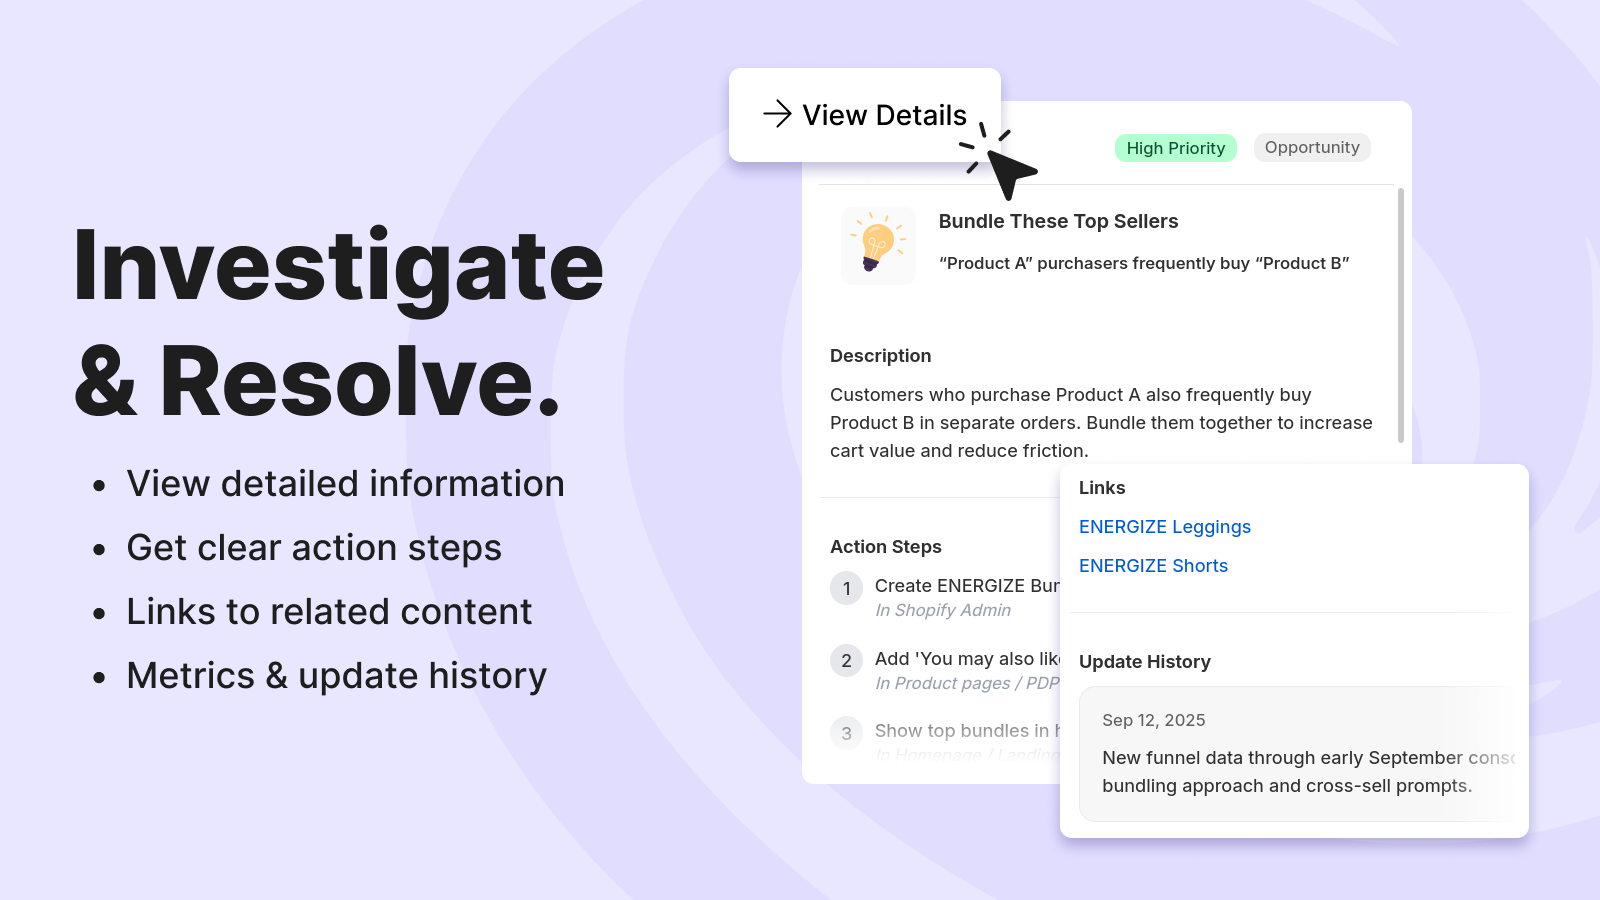Viewport: 1600px width, 900px height.
Task: Click the details panel vertical scrollbar
Action: (x=1400, y=315)
